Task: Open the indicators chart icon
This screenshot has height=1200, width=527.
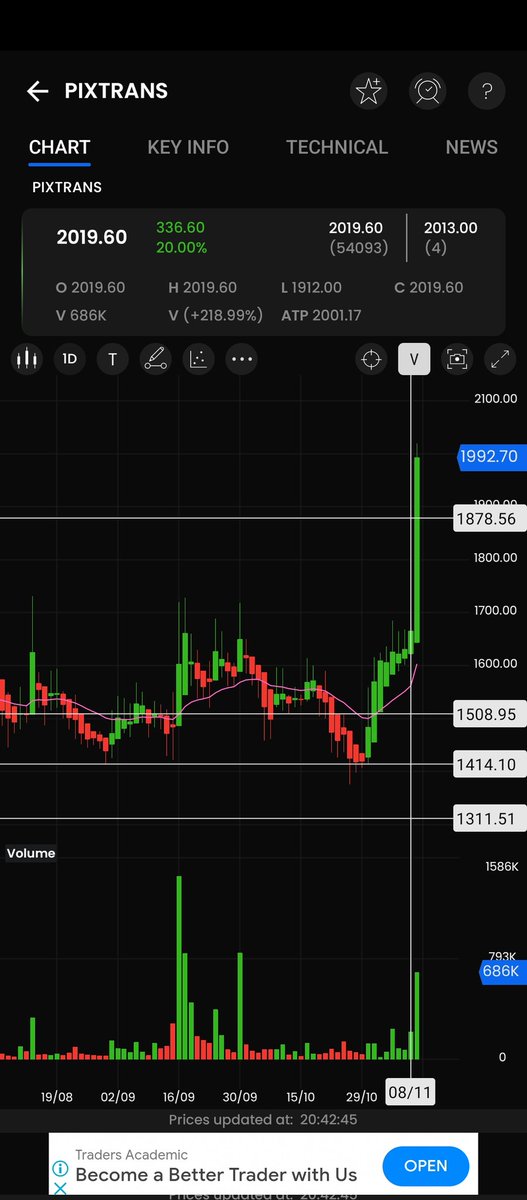Action: click(198, 359)
